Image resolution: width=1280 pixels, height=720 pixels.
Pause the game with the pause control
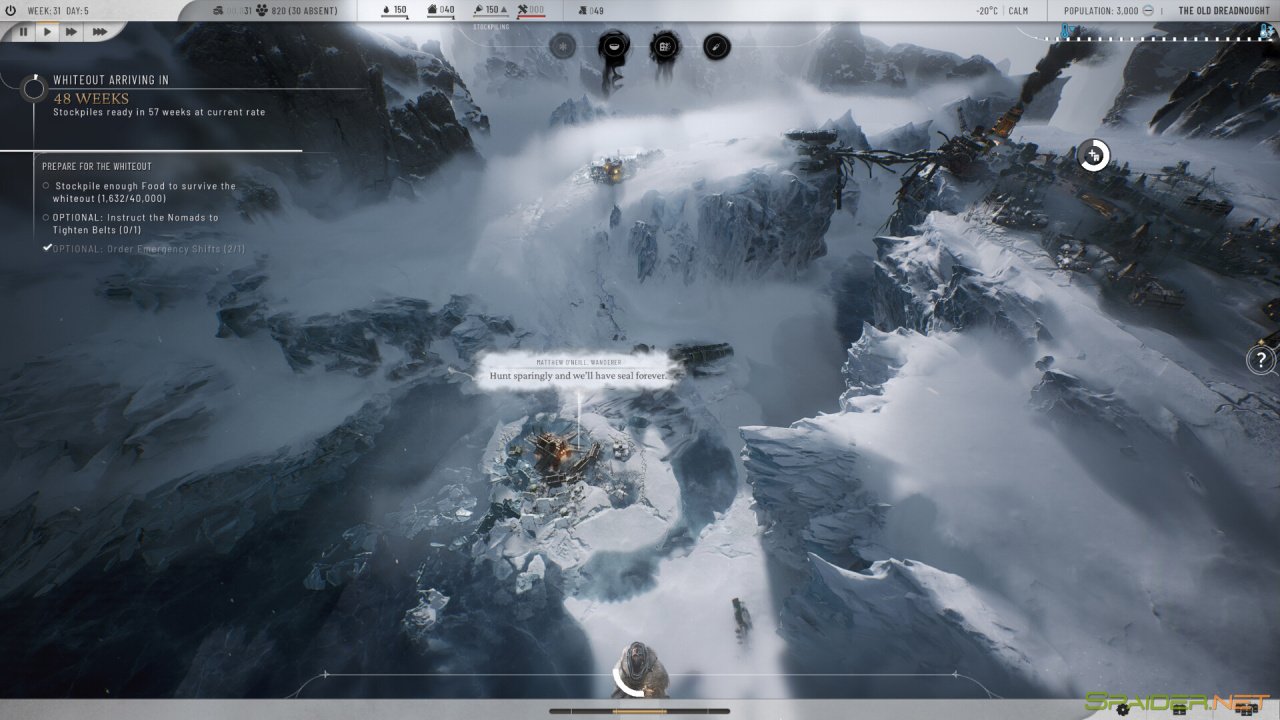pyautogui.click(x=23, y=31)
